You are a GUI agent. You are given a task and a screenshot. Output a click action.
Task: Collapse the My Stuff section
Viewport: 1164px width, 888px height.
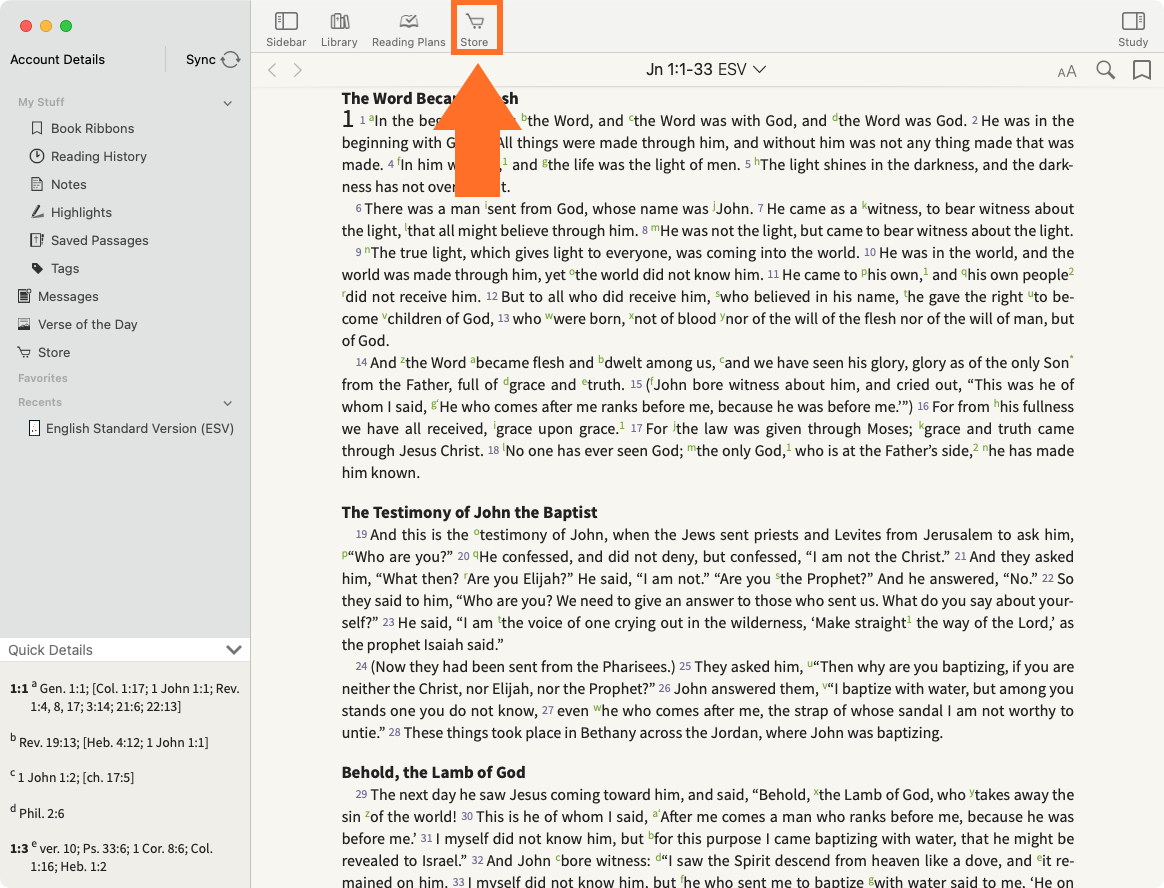[x=228, y=102]
